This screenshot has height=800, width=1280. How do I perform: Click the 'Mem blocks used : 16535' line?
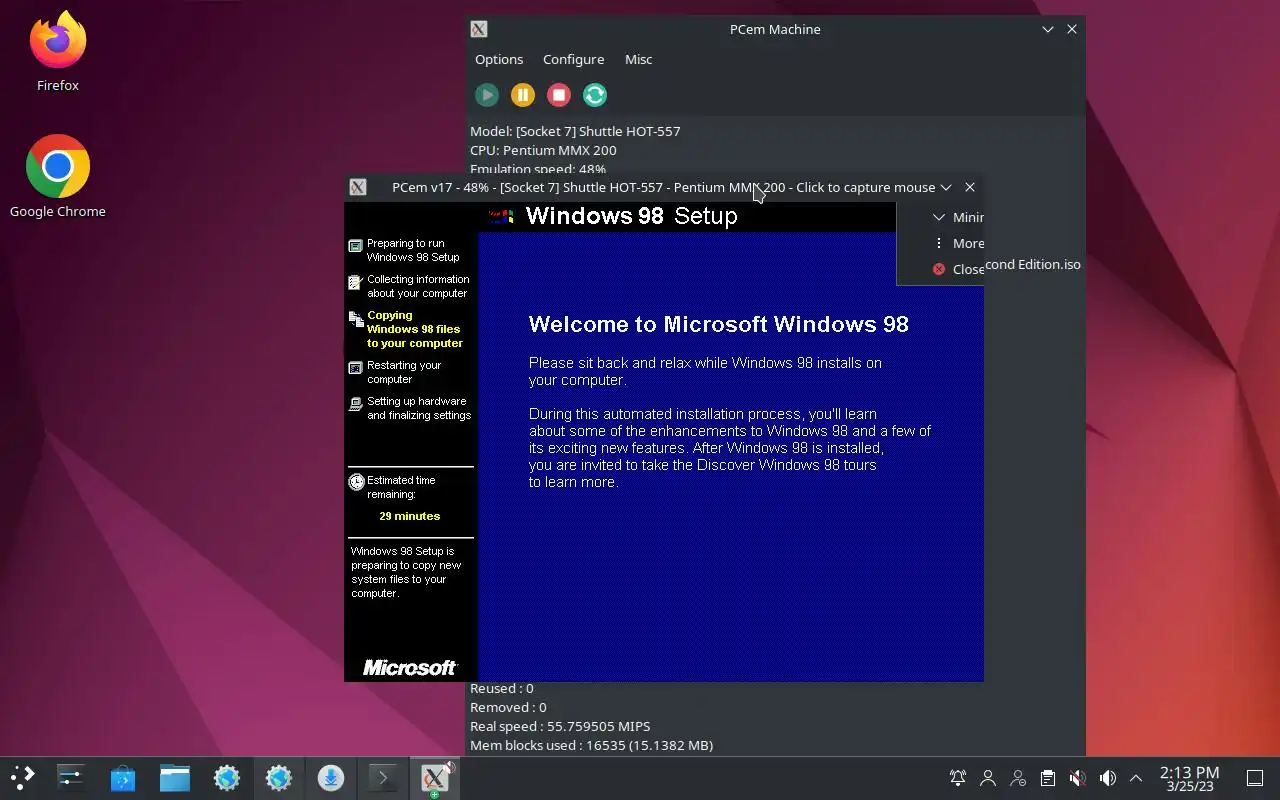591,745
